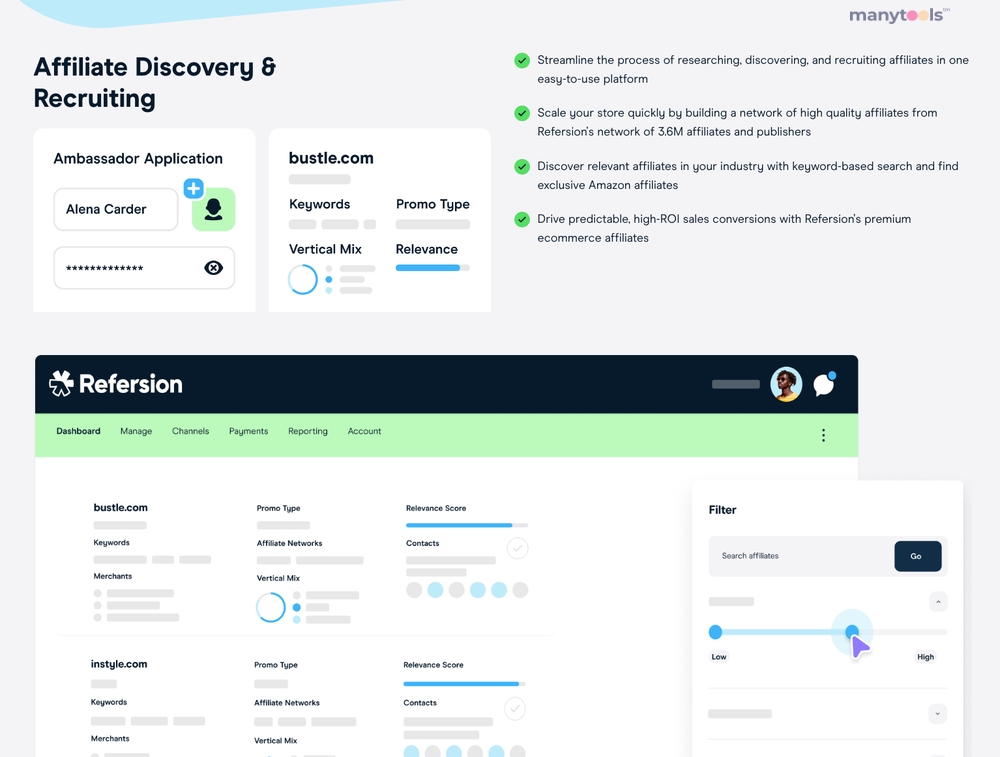Click the green checkmark beside 'Discover relevant affiliates'
The image size is (1000, 757).
click(x=522, y=166)
